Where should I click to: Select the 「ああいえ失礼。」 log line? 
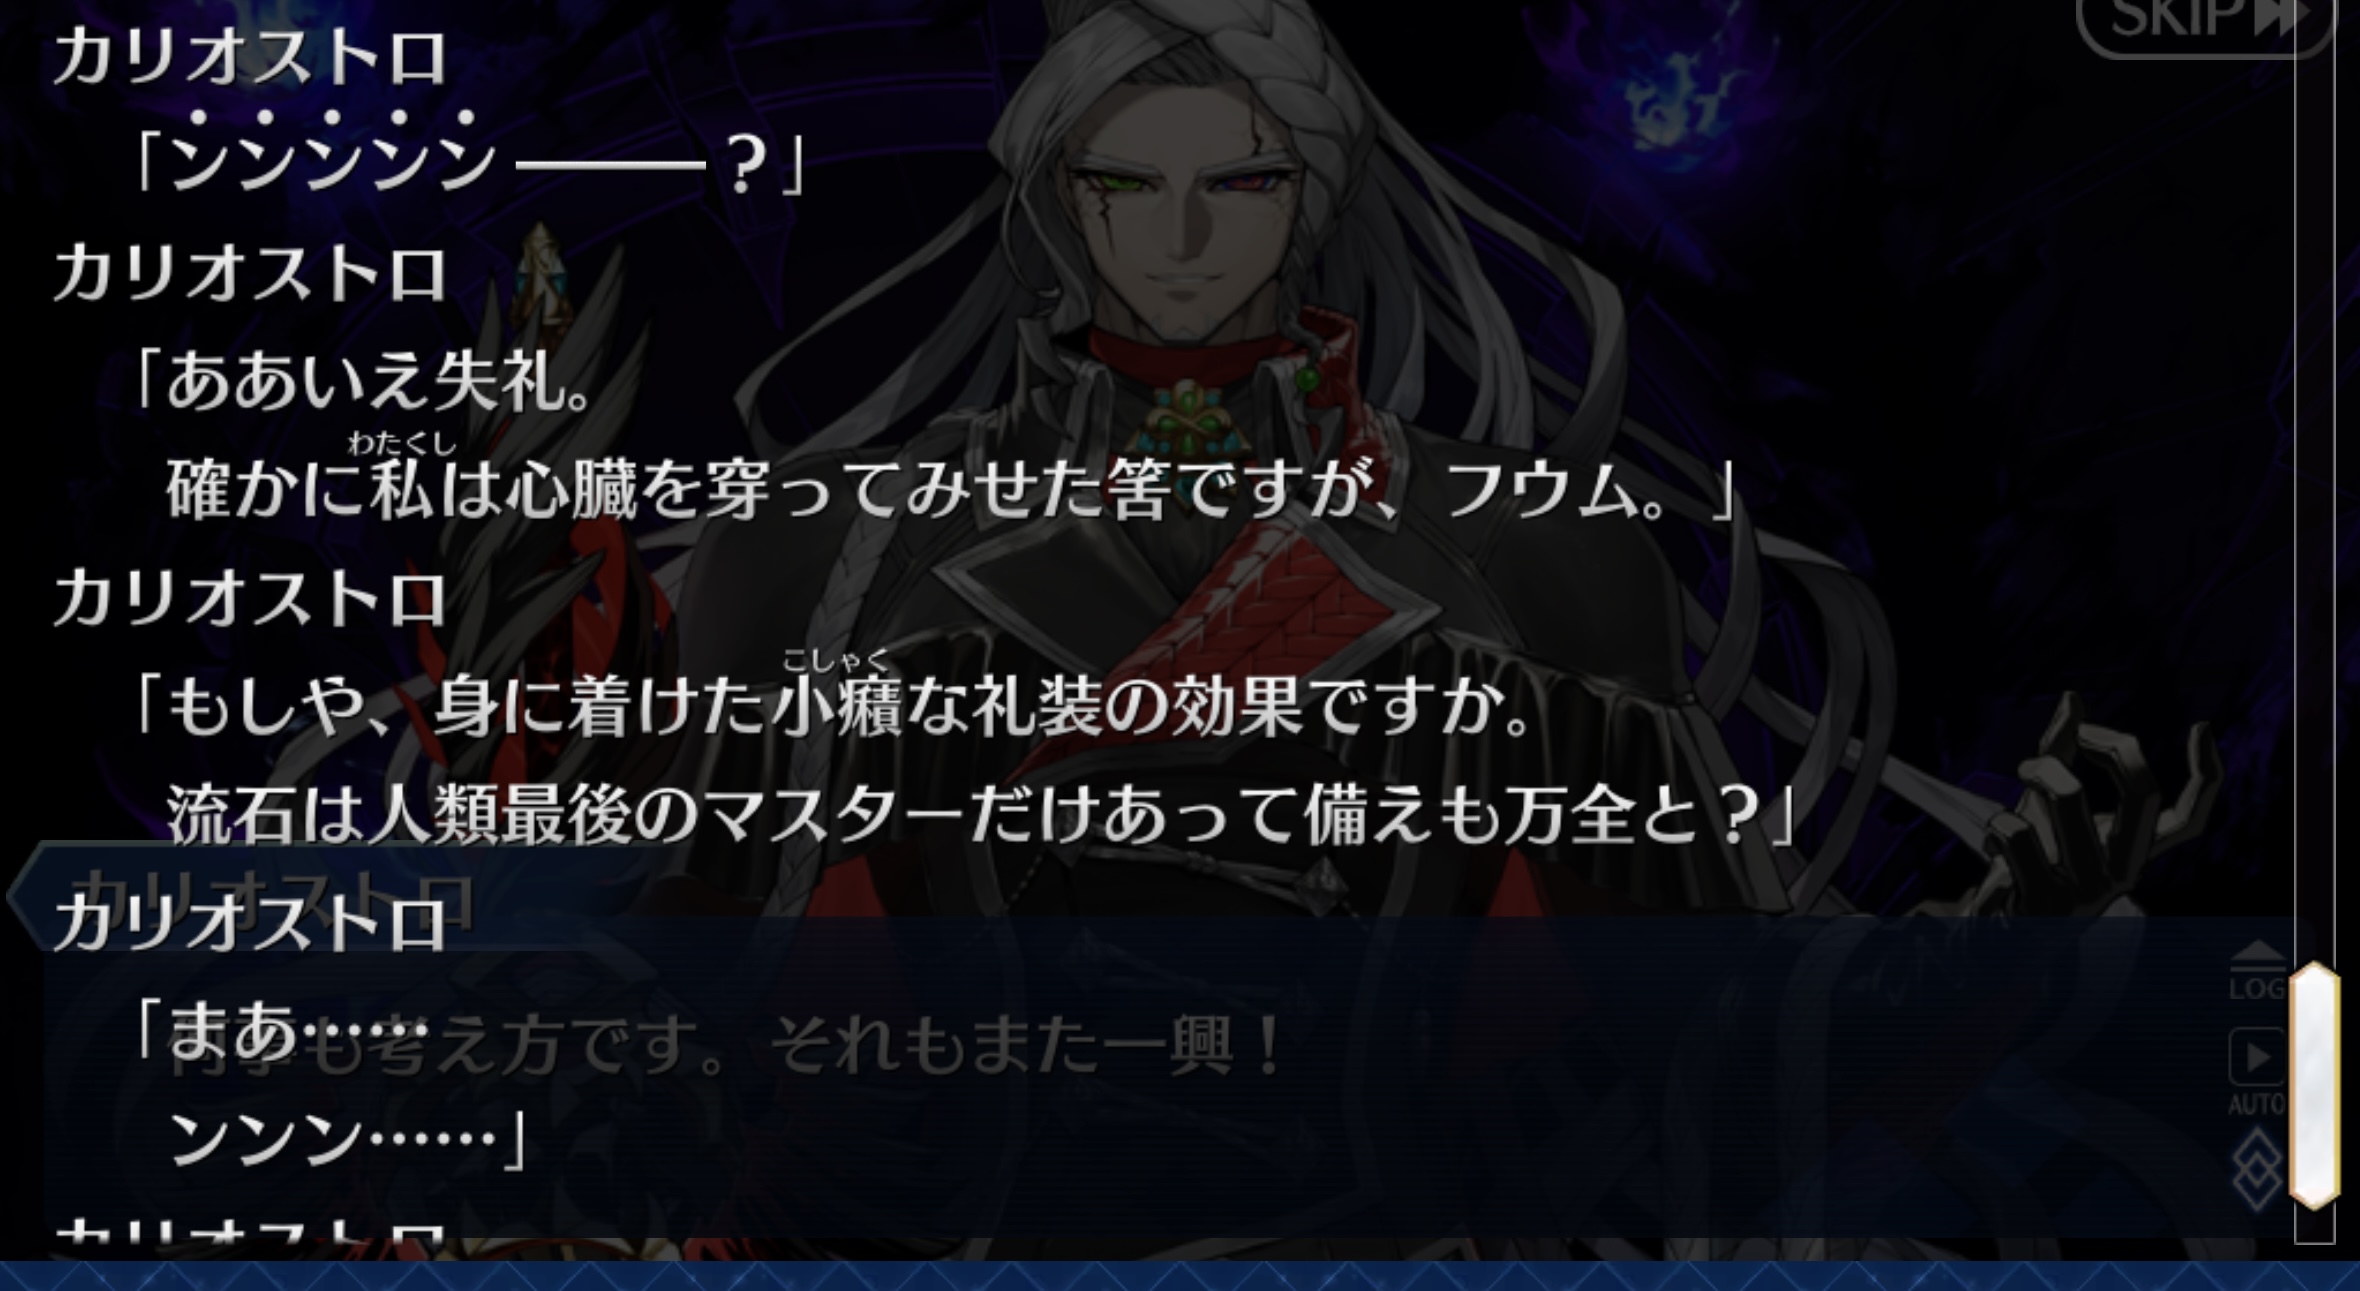coord(364,382)
